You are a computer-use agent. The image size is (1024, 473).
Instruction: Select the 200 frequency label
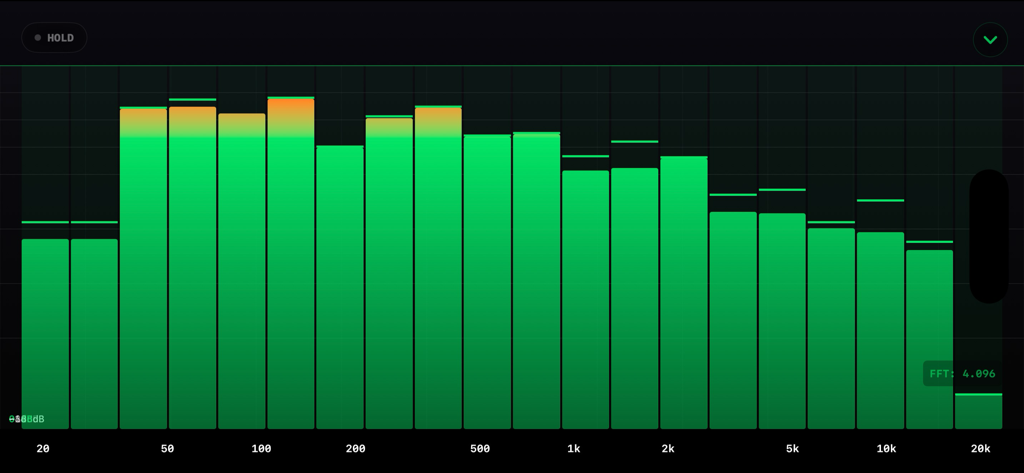point(355,449)
